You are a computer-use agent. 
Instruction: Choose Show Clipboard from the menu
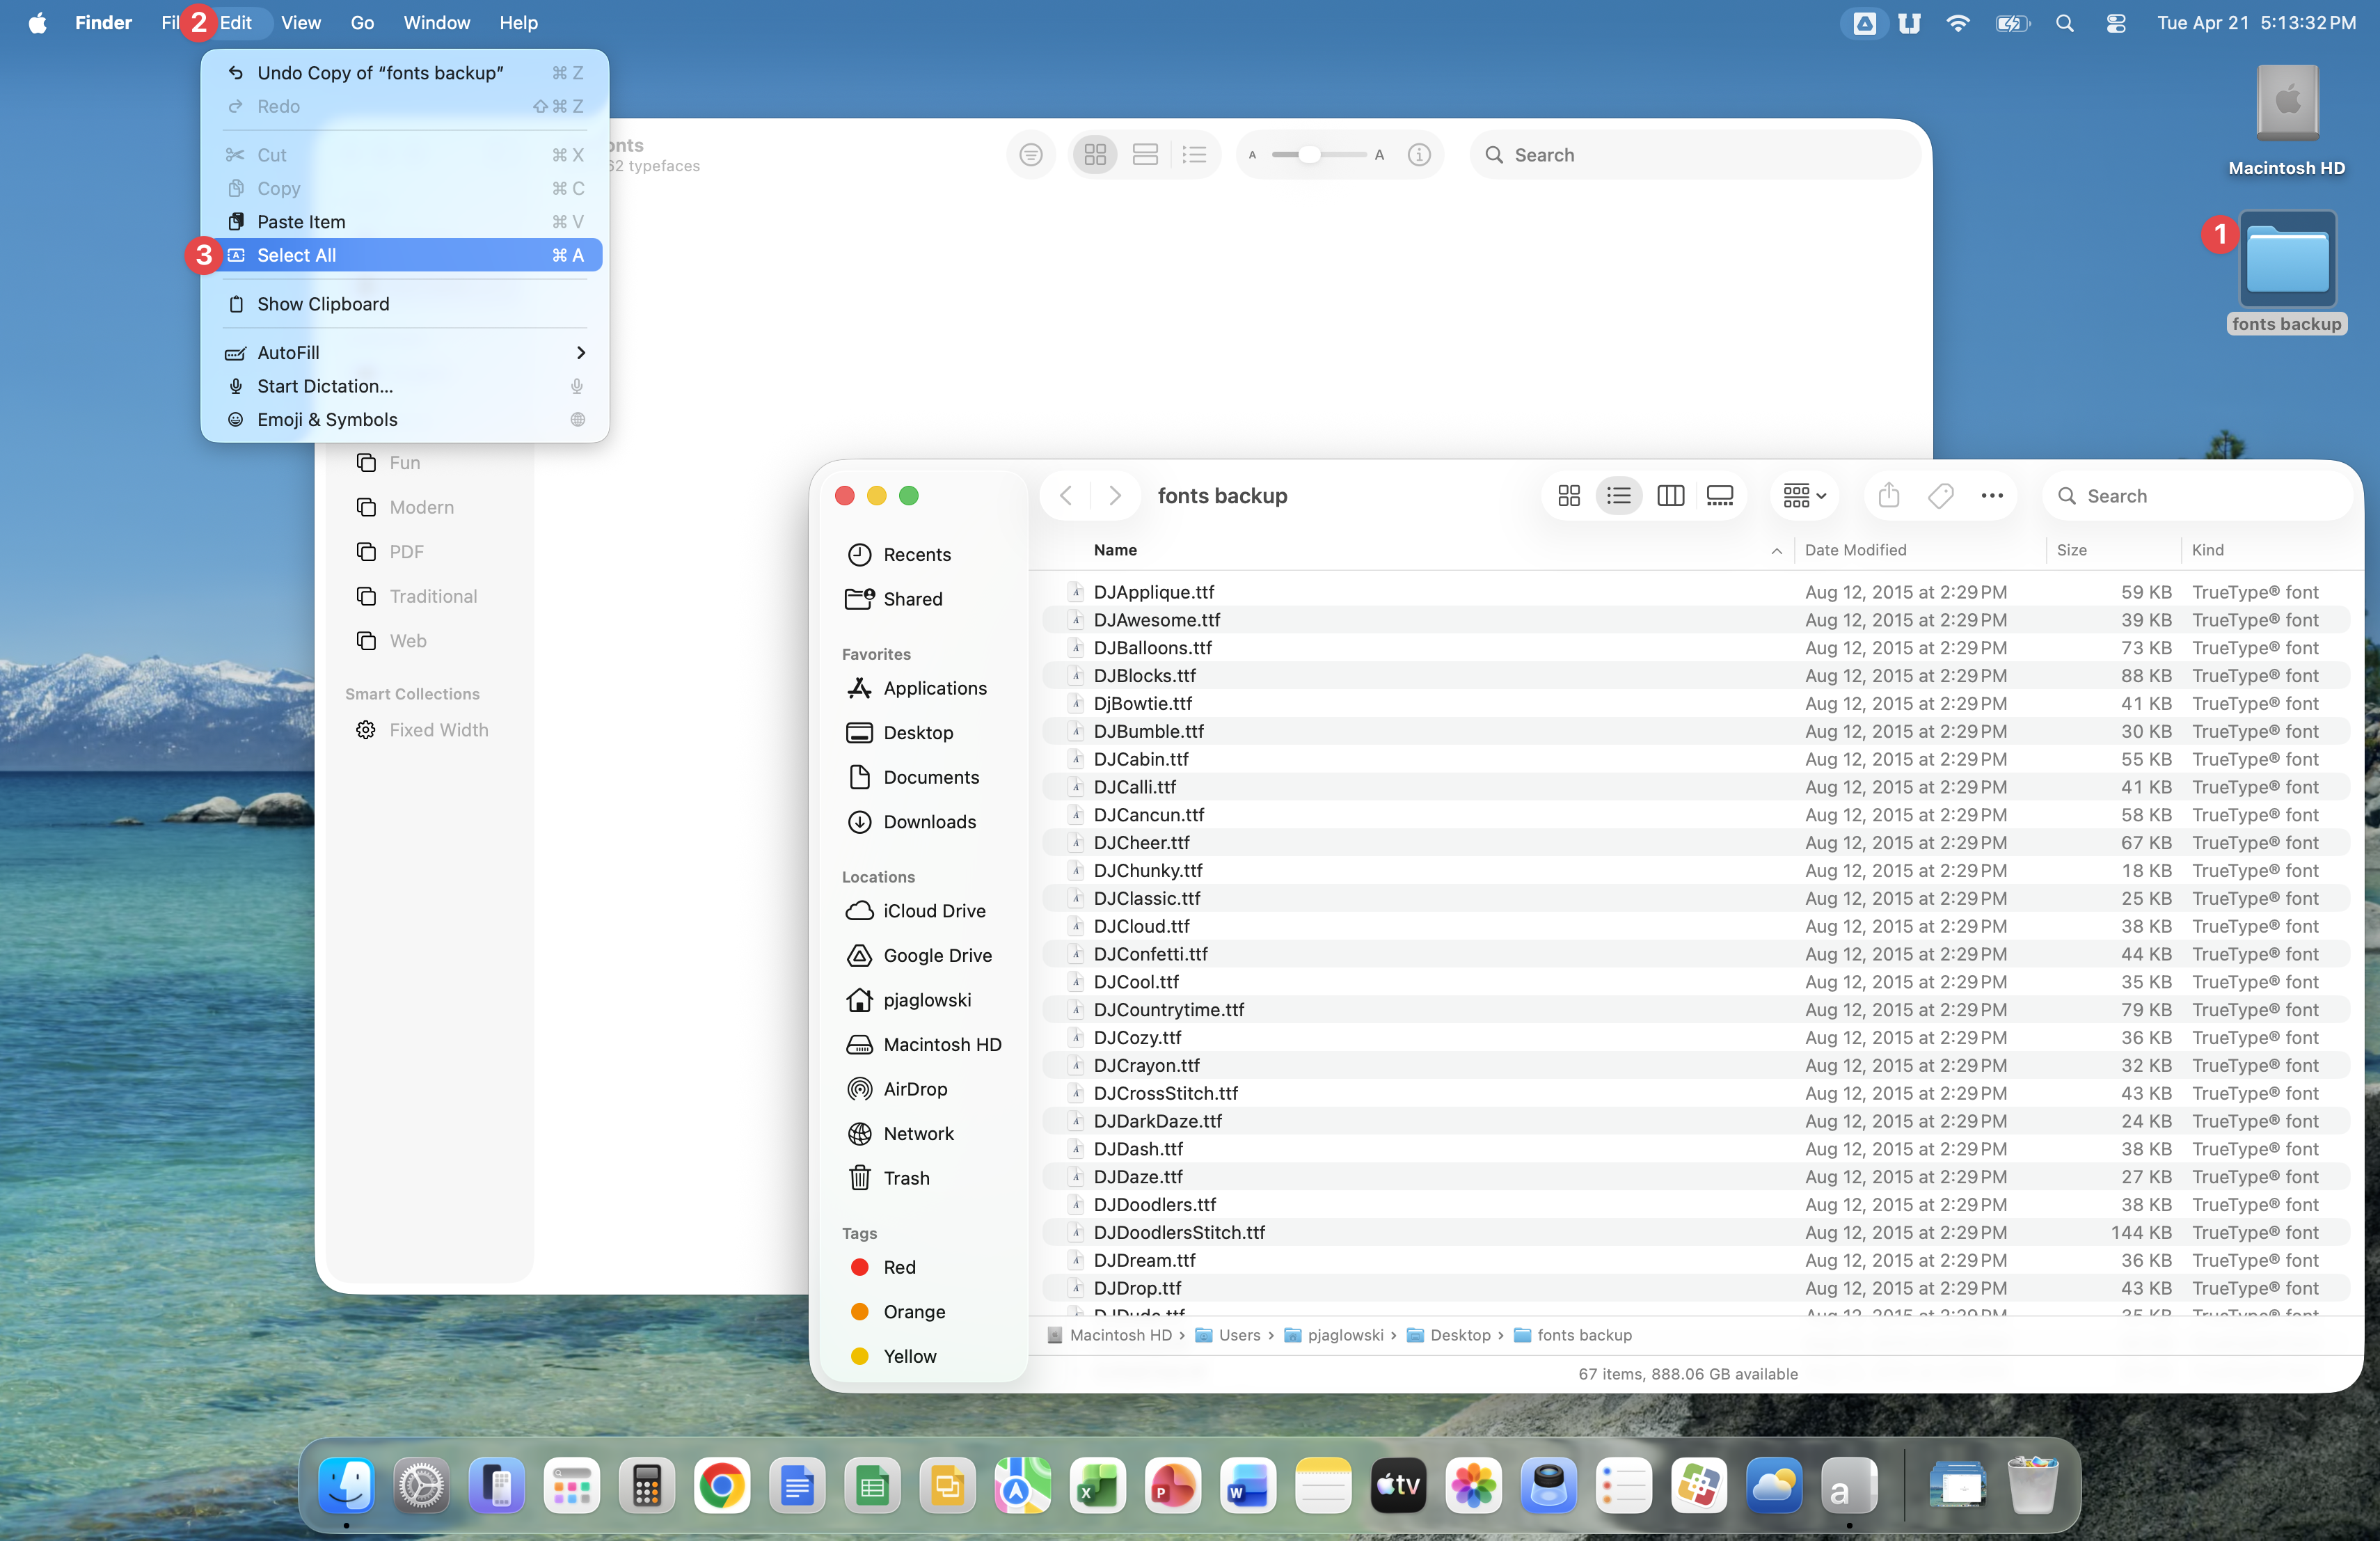pyautogui.click(x=322, y=304)
